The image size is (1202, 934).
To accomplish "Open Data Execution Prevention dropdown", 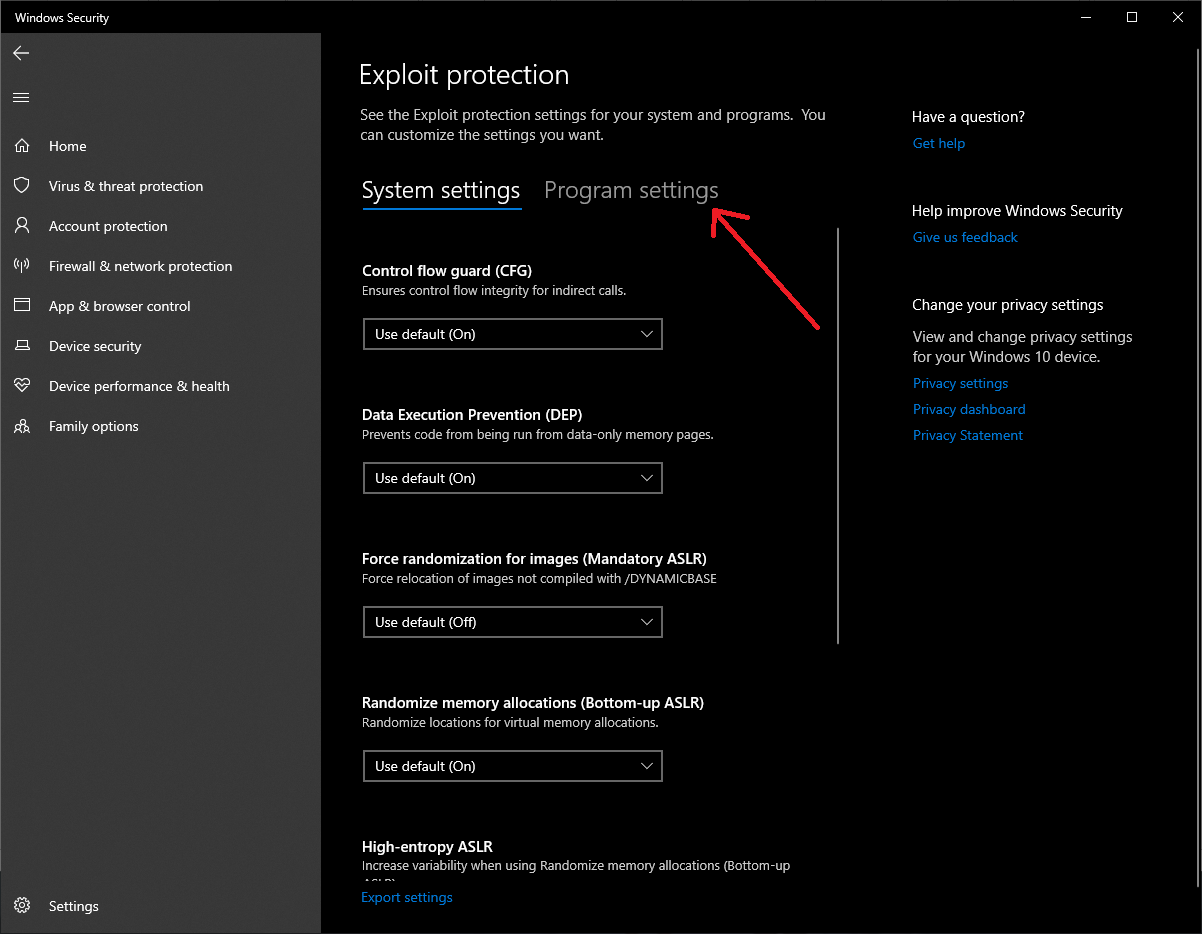I will coord(512,478).
